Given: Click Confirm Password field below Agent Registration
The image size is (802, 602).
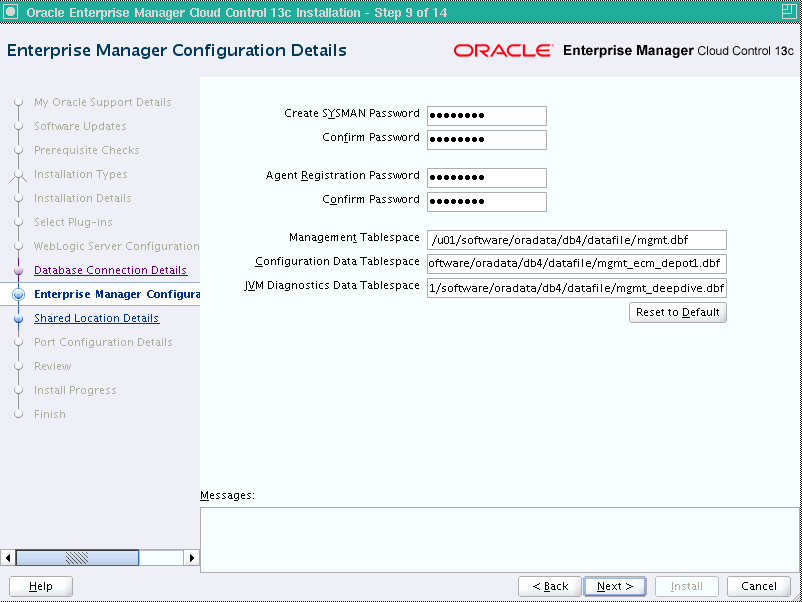Looking at the screenshot, I should pos(486,202).
